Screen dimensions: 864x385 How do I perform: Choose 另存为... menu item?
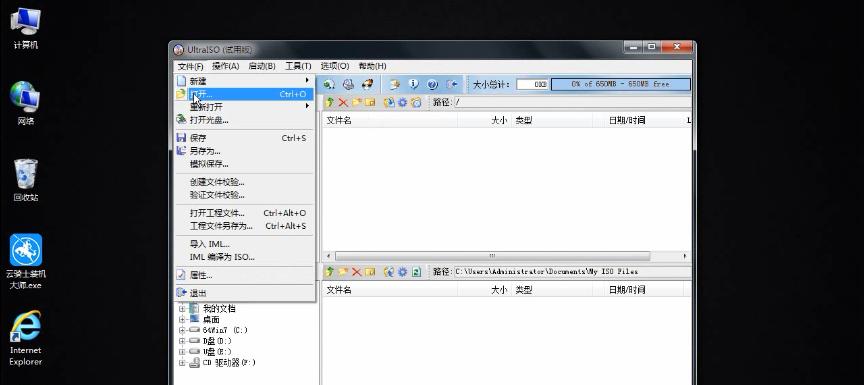pyautogui.click(x=244, y=151)
